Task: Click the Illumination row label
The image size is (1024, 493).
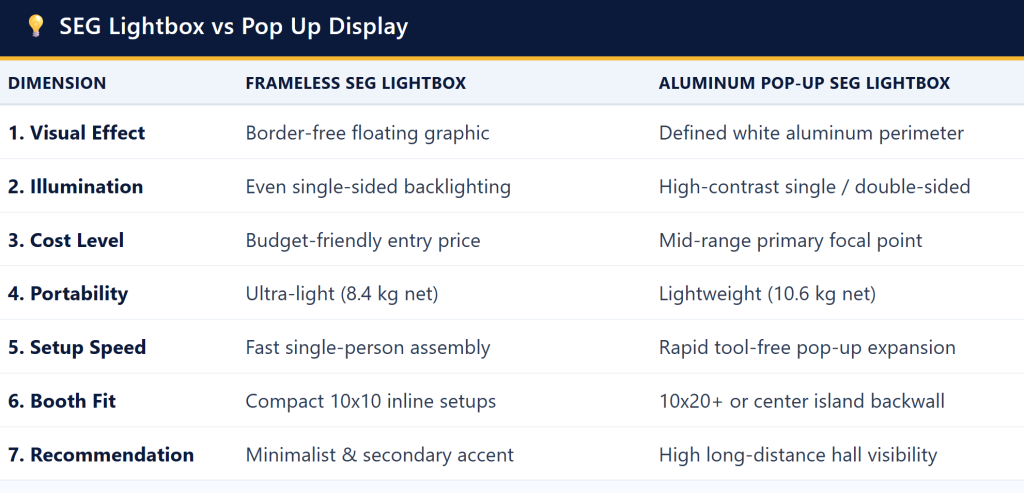Action: click(x=75, y=186)
